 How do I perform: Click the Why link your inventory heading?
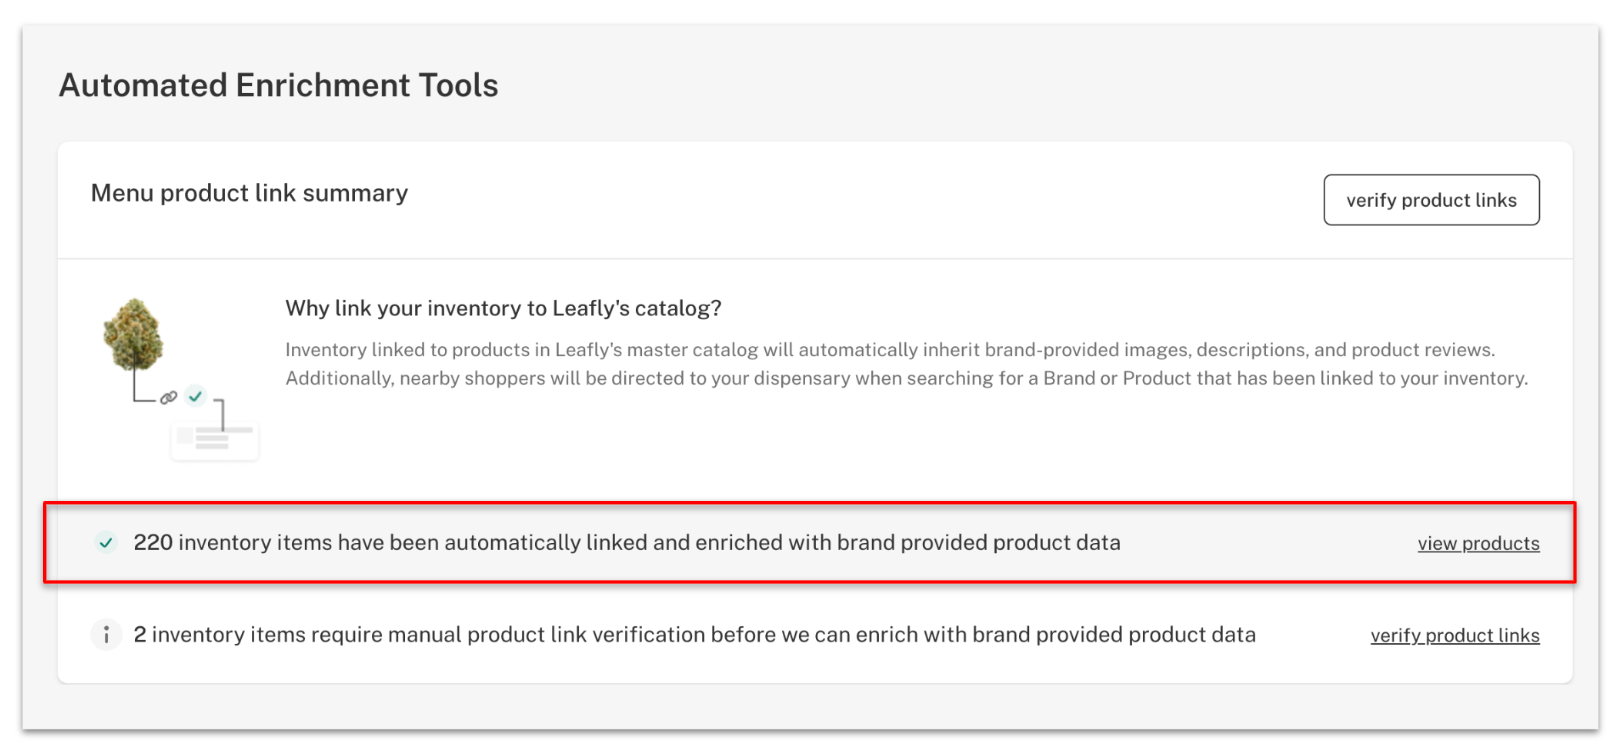[503, 308]
